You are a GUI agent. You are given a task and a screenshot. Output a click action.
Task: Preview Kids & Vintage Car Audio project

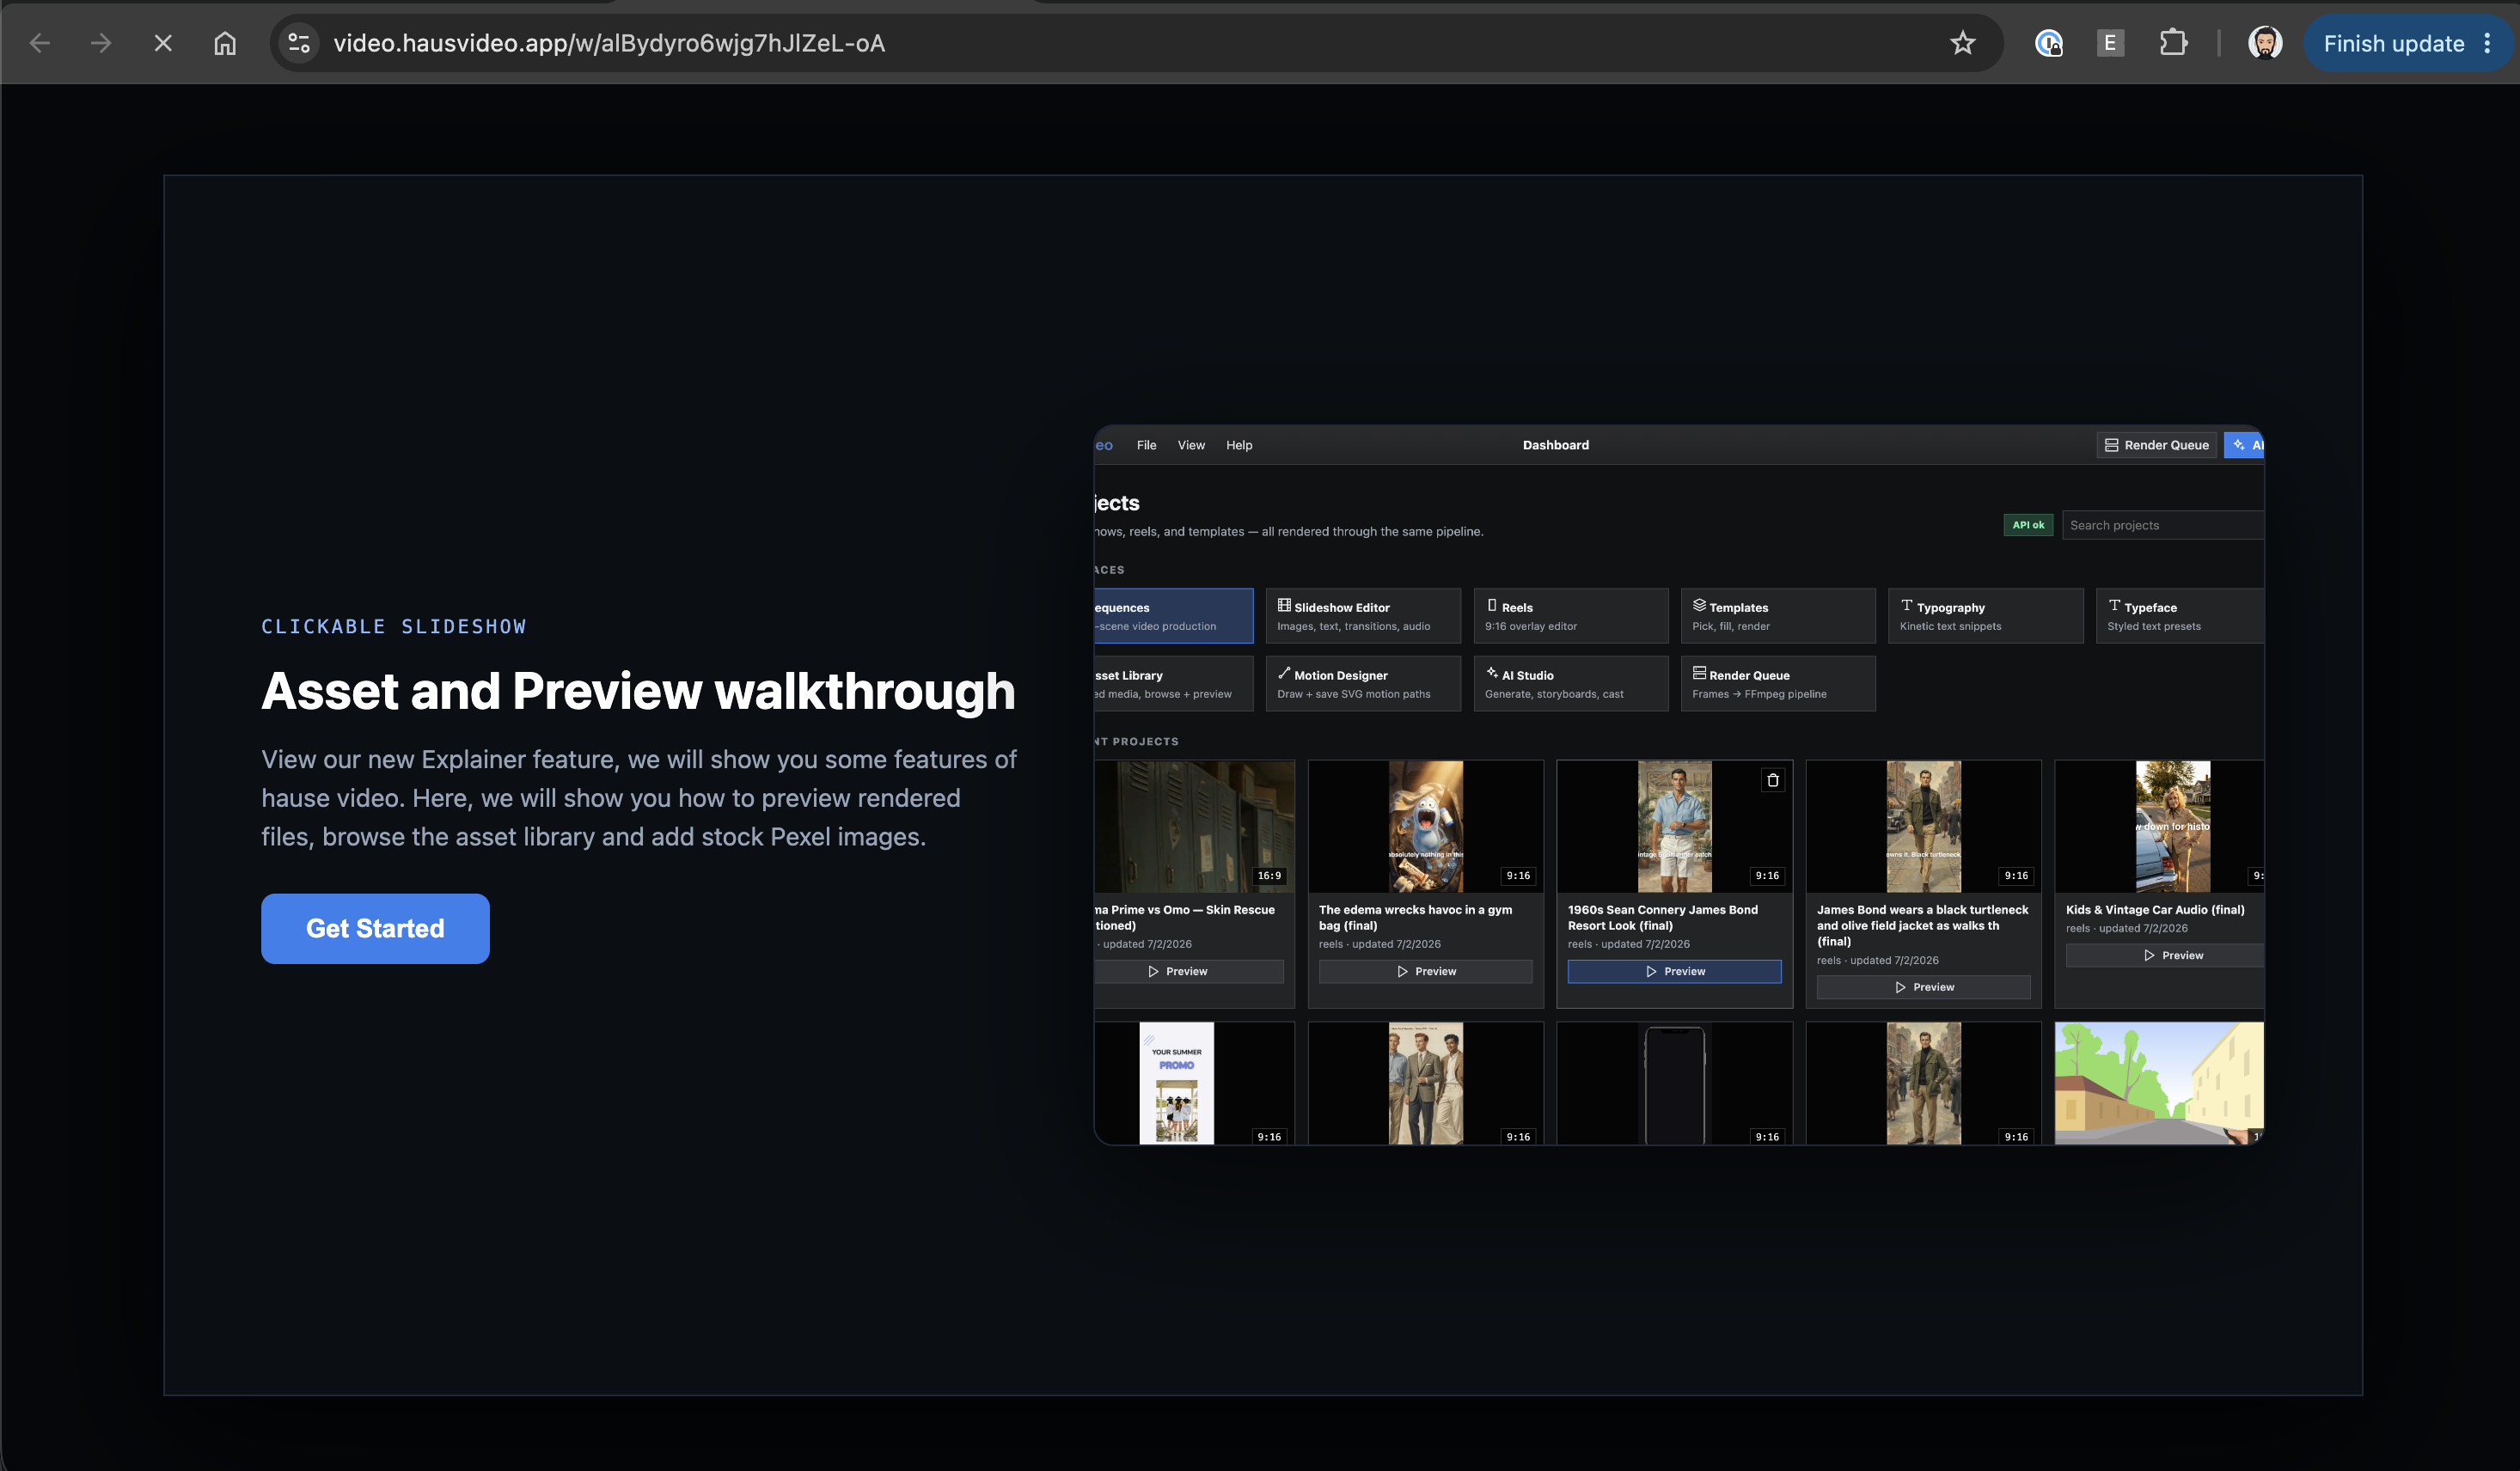(x=2165, y=955)
